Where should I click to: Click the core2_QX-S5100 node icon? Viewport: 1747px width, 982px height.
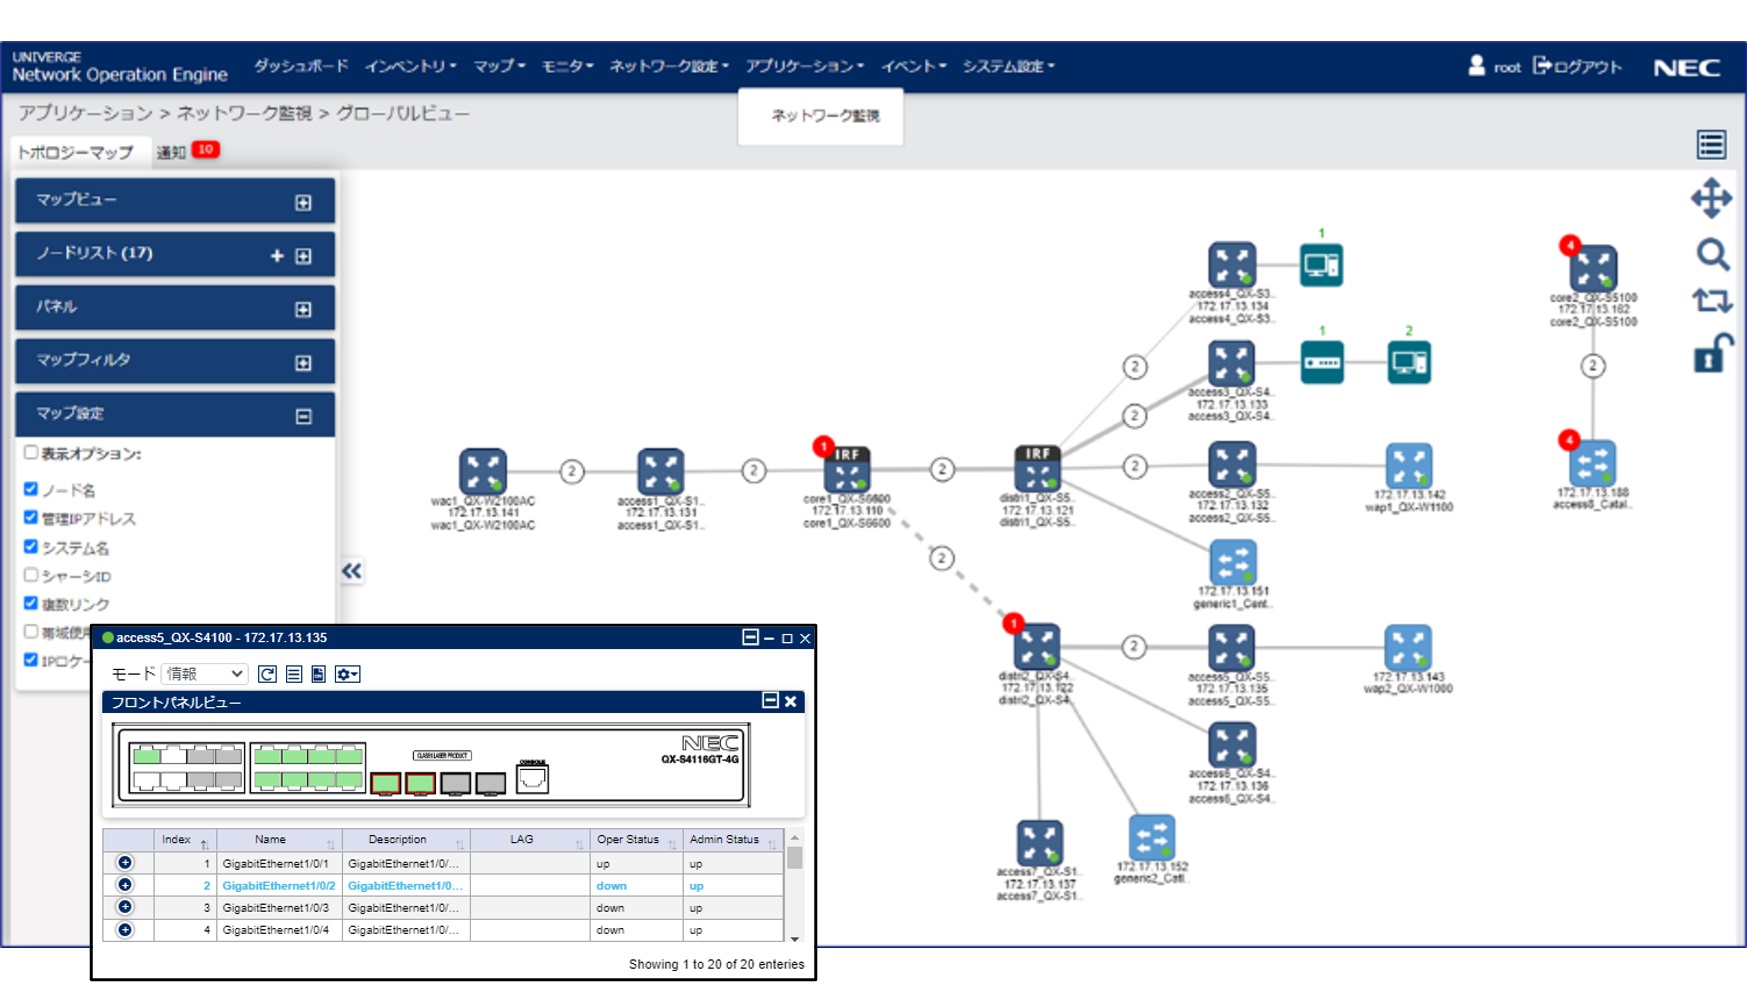coord(1592,268)
